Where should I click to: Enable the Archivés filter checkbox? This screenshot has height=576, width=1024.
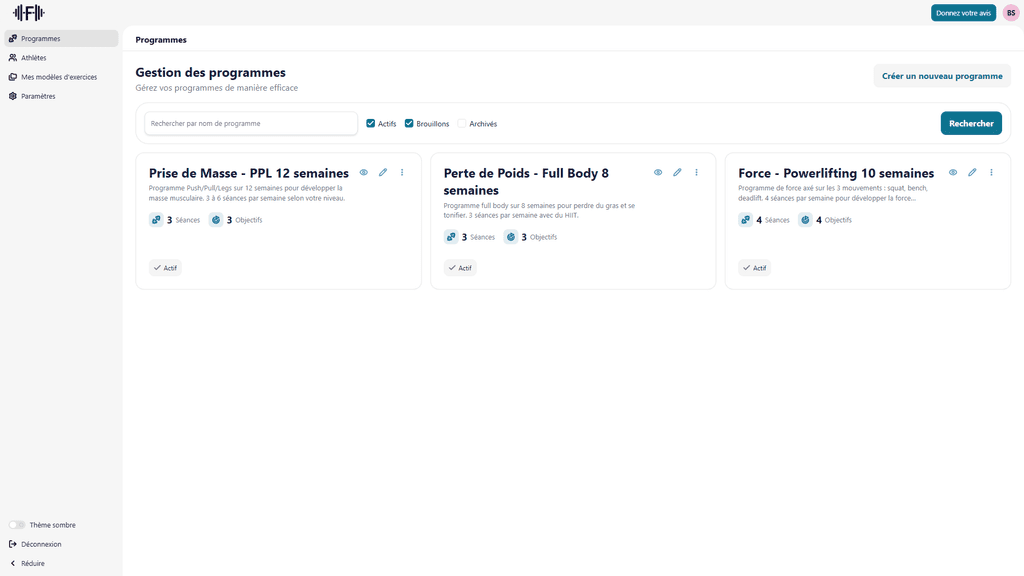tap(462, 124)
